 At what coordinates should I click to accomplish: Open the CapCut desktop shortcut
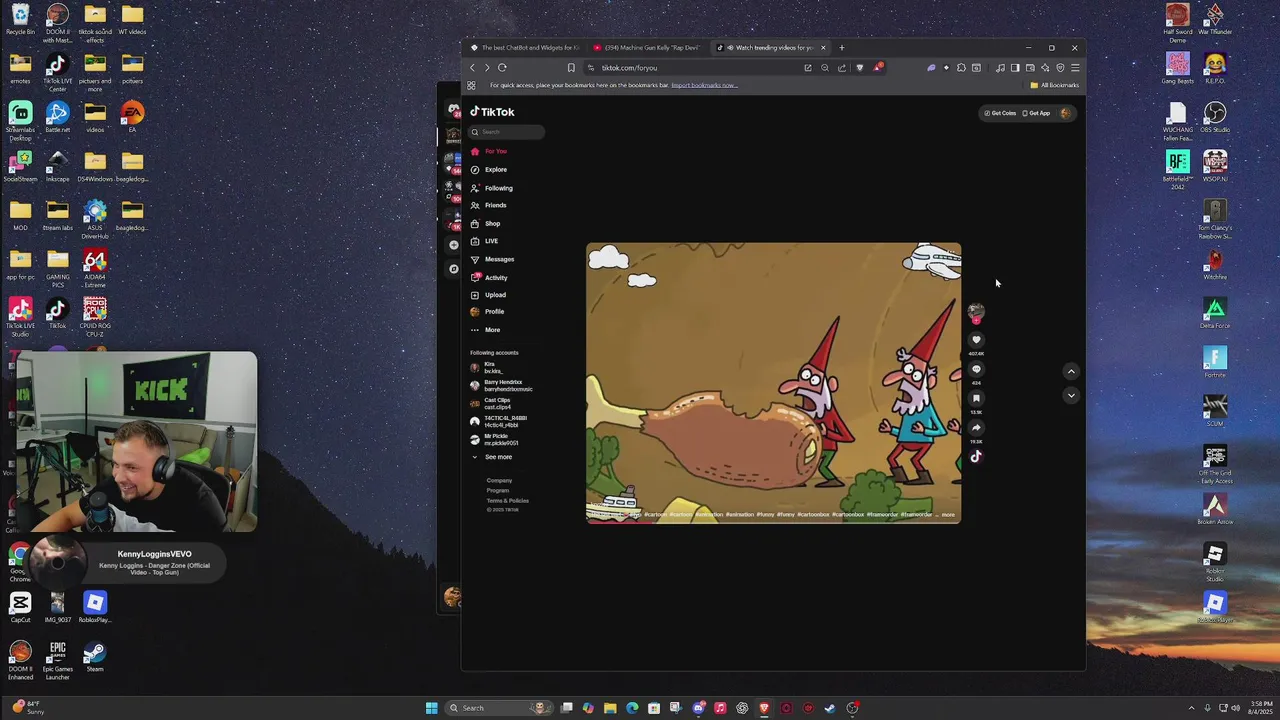point(20,607)
